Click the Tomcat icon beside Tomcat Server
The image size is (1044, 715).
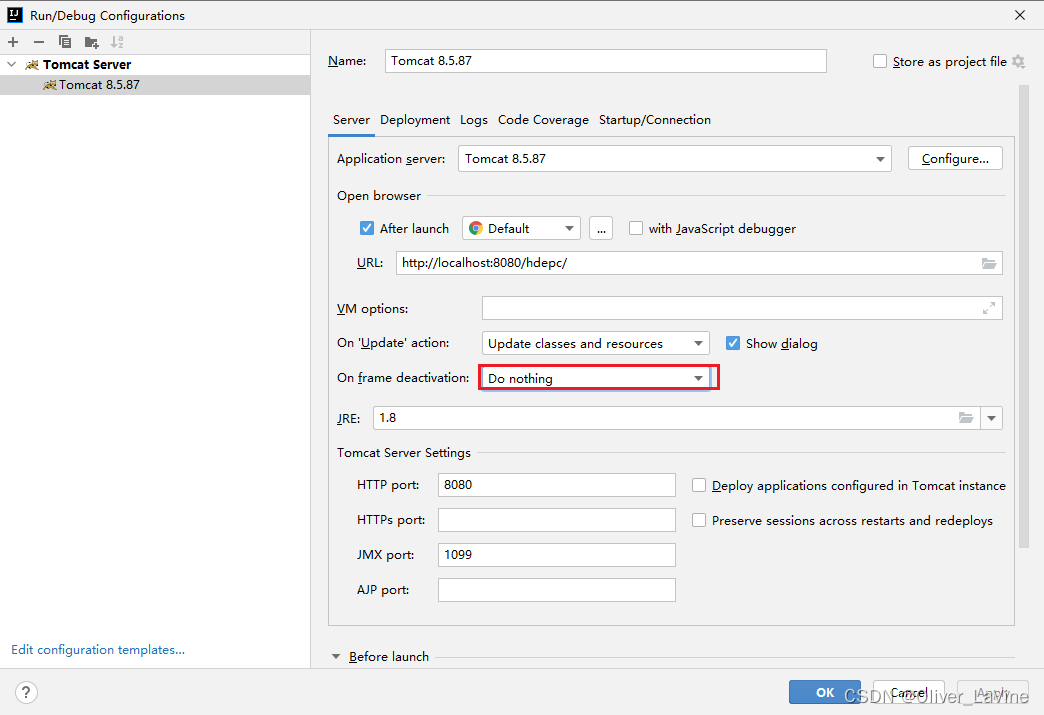pos(32,65)
